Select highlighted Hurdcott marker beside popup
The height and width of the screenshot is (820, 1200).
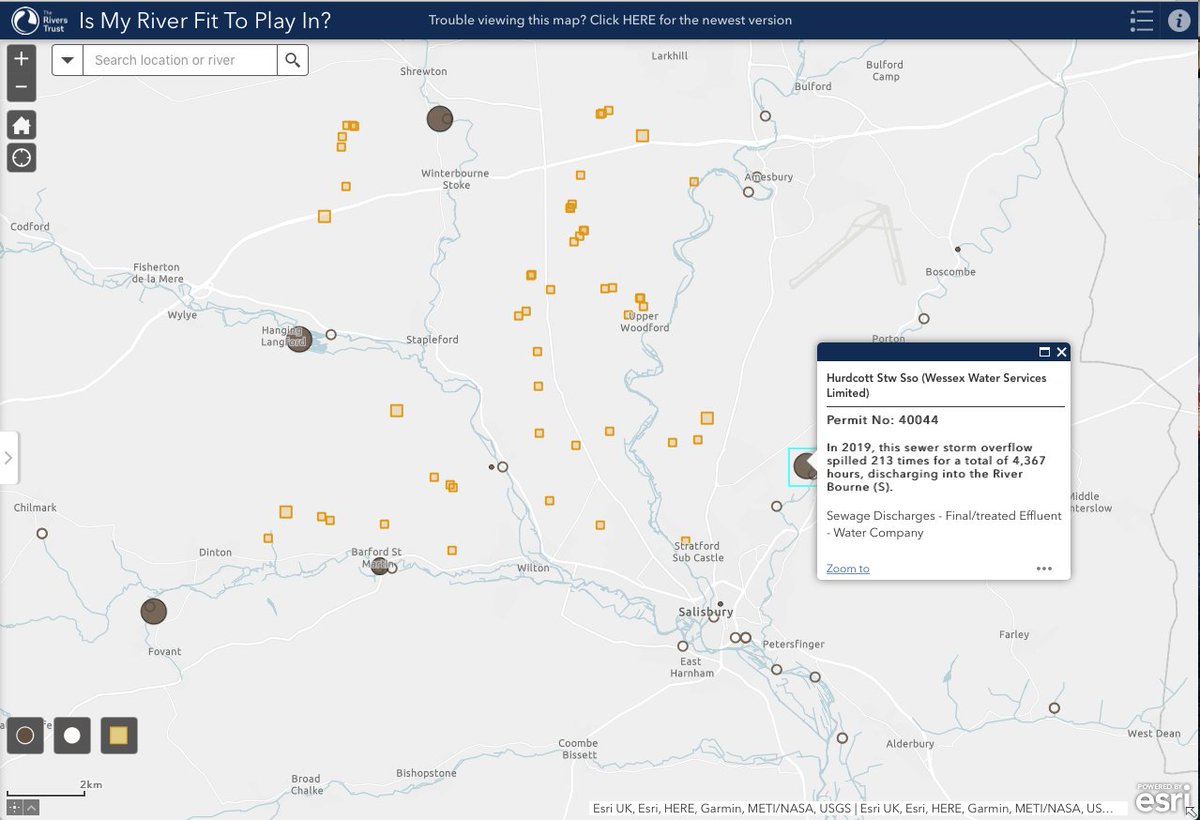[804, 465]
